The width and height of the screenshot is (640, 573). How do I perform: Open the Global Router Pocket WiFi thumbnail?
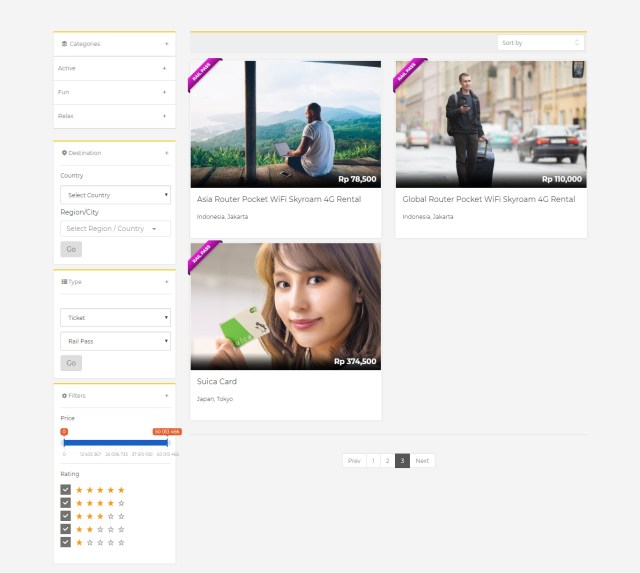[490, 124]
